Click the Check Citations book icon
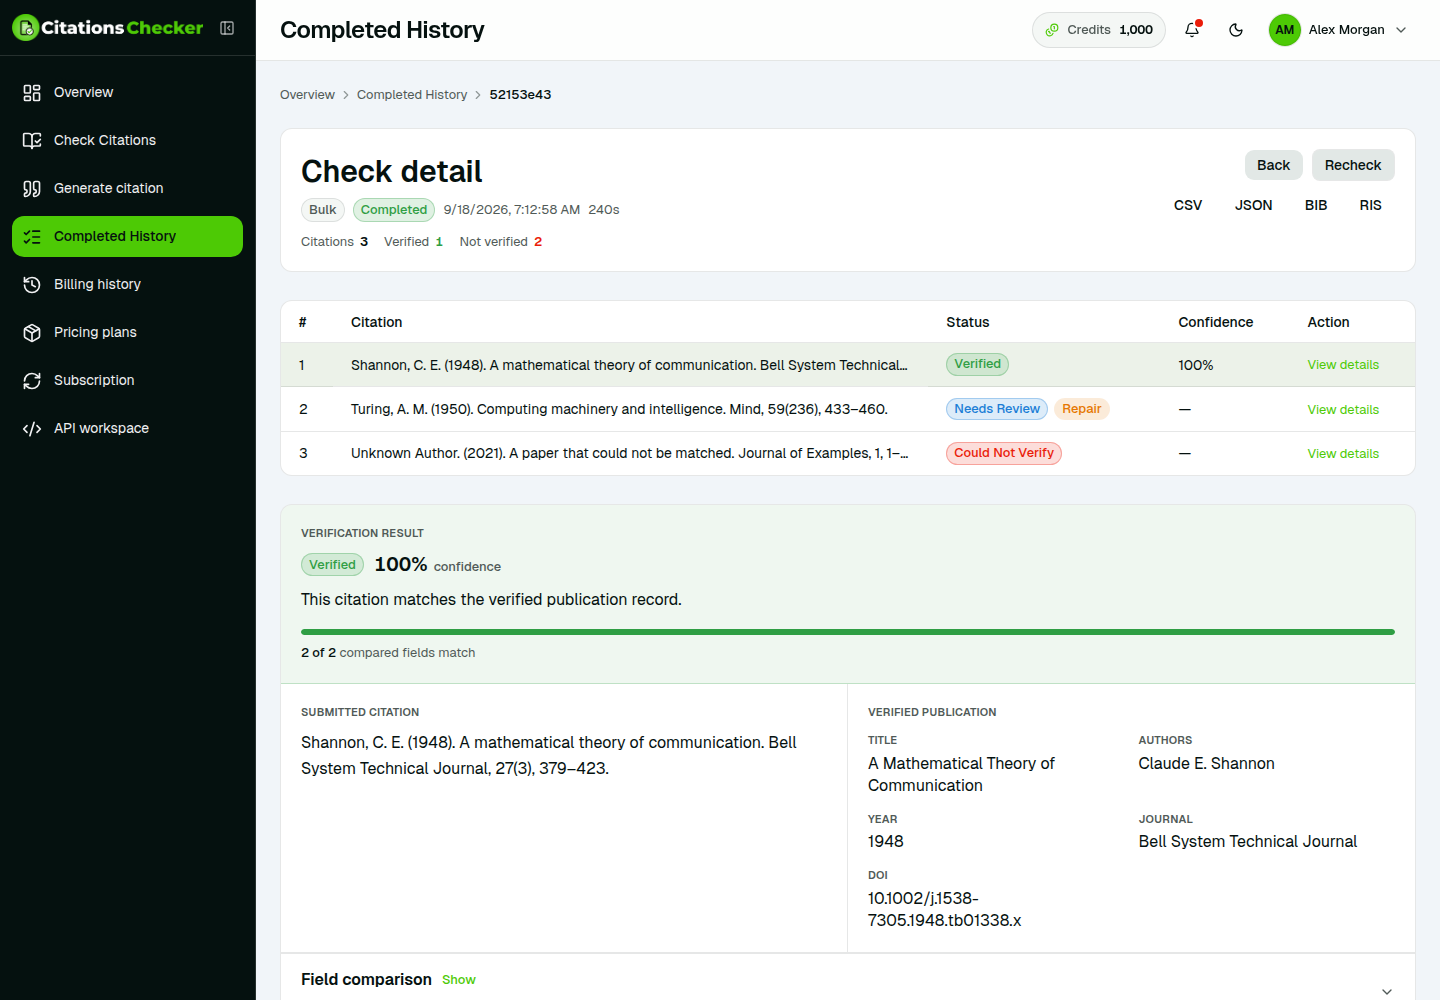 32,140
